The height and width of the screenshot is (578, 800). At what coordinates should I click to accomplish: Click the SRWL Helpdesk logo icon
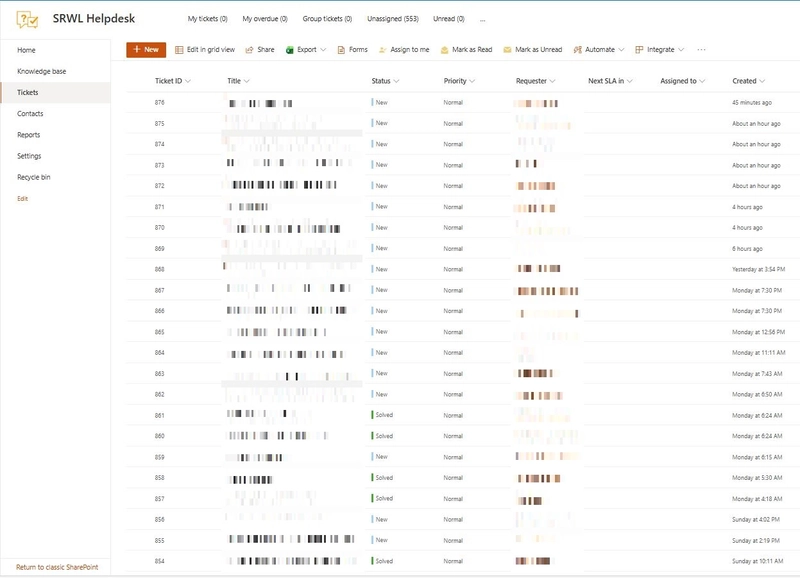pyautogui.click(x=27, y=18)
